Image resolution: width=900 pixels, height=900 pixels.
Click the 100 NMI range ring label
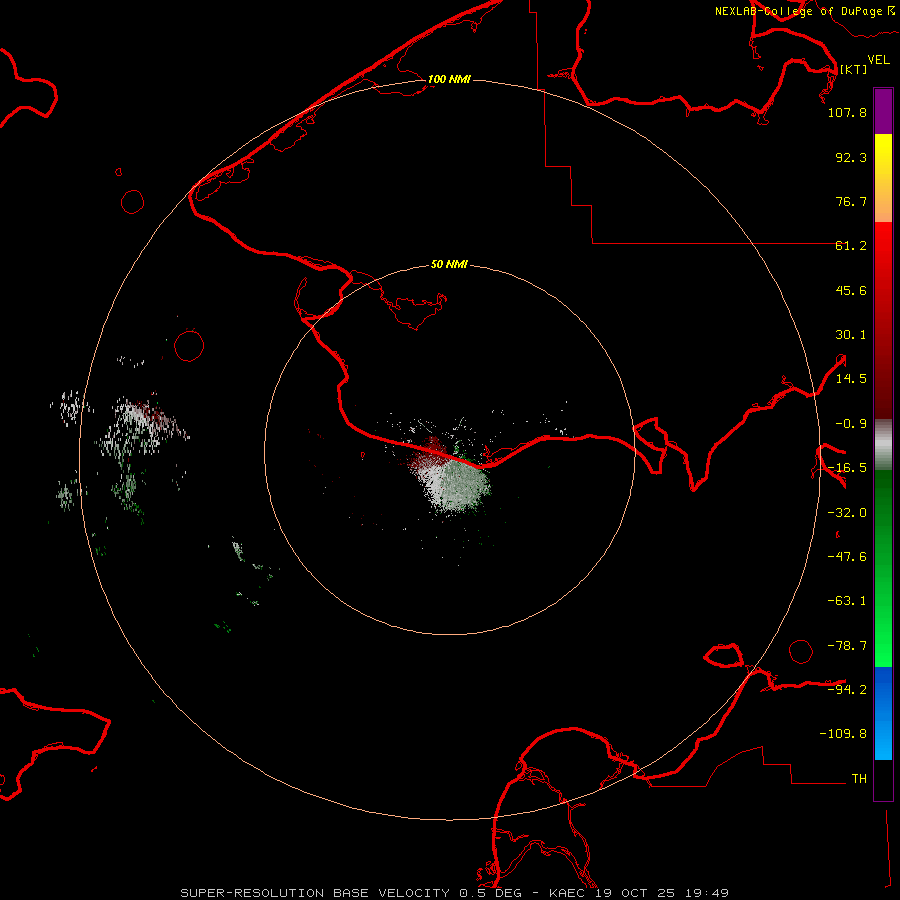[449, 79]
